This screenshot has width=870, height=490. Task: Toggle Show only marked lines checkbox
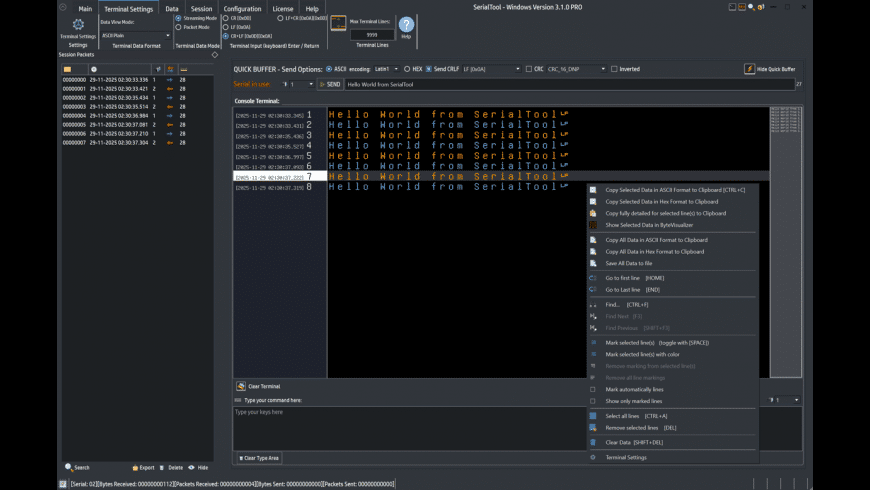pyautogui.click(x=593, y=401)
